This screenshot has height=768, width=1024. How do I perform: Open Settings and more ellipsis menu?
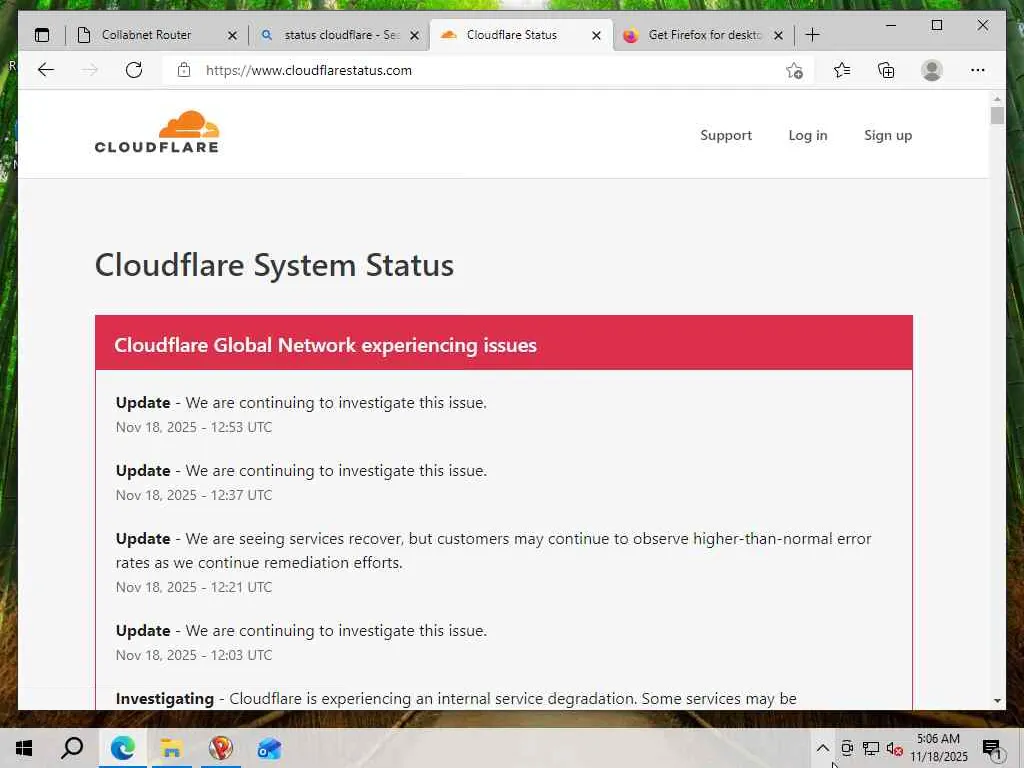coord(978,71)
